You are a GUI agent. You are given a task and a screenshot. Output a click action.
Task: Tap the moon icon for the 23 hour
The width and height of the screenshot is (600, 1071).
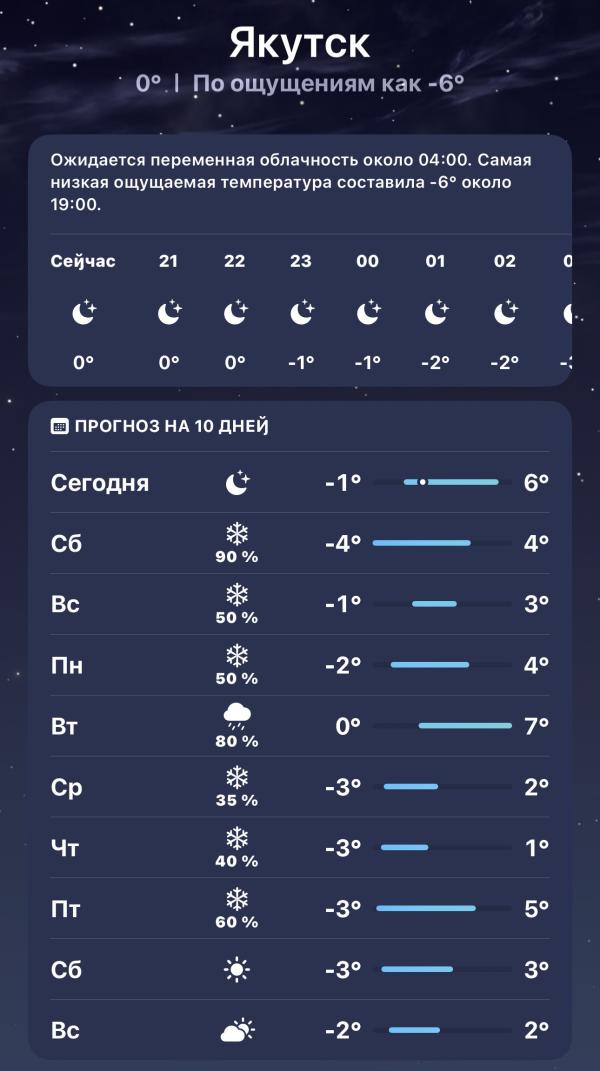pos(301,314)
